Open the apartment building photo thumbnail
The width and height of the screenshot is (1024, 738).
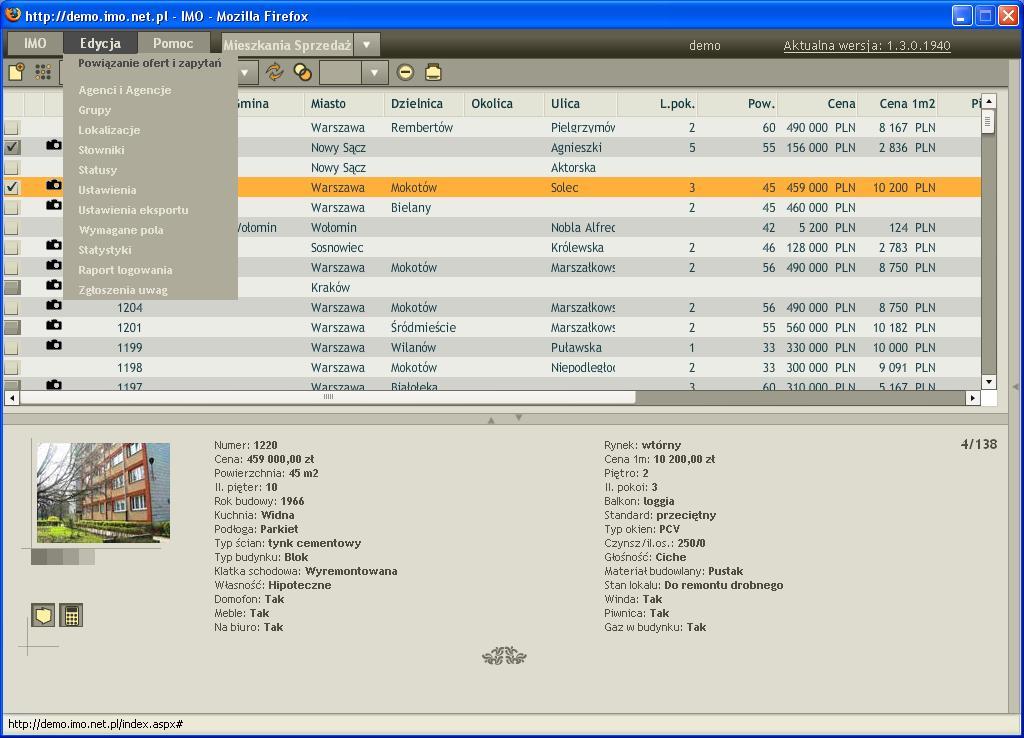click(x=103, y=492)
